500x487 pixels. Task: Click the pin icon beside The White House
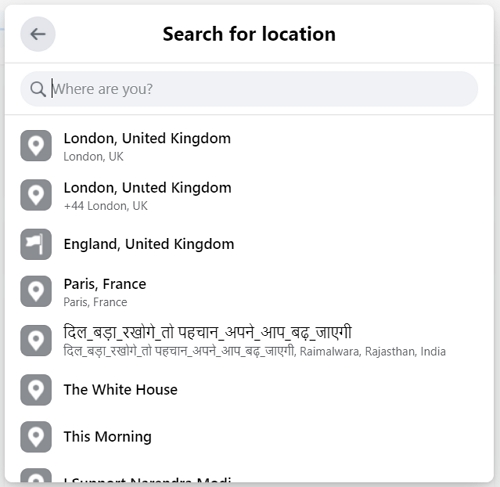point(36,390)
